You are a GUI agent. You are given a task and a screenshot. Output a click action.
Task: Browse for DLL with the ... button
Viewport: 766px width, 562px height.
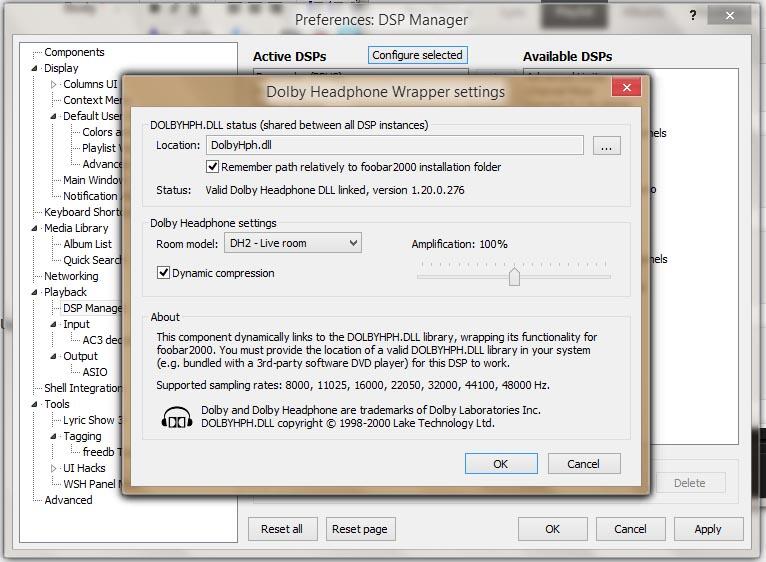607,146
